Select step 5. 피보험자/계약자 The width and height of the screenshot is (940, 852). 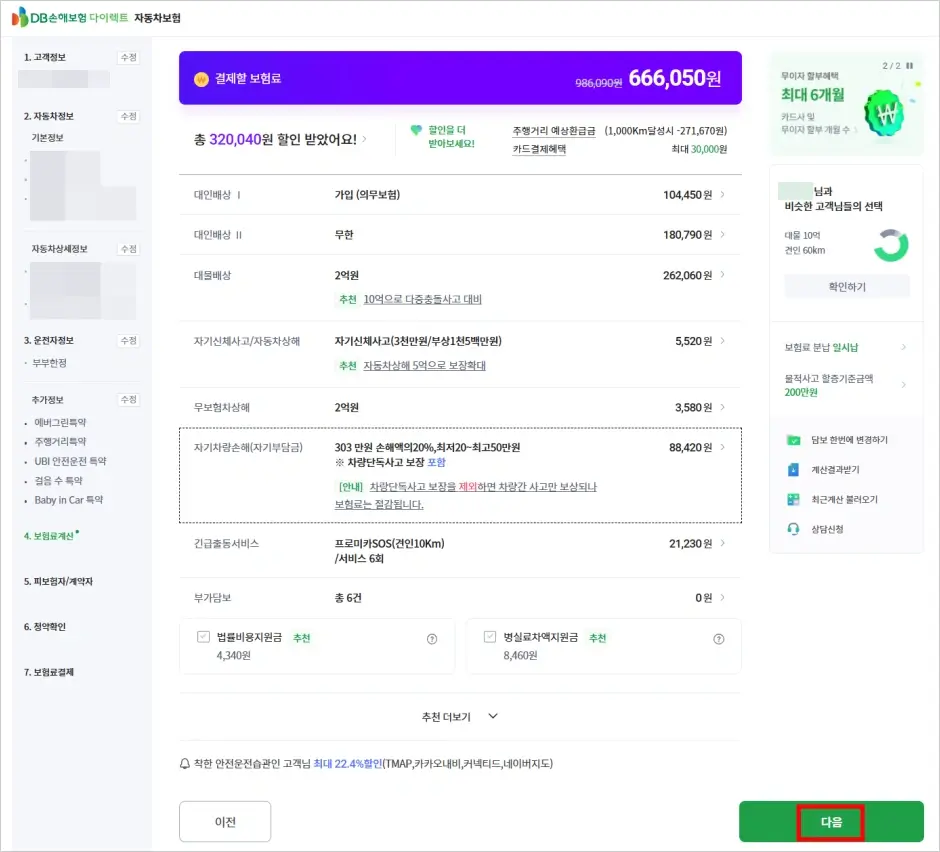tap(58, 581)
